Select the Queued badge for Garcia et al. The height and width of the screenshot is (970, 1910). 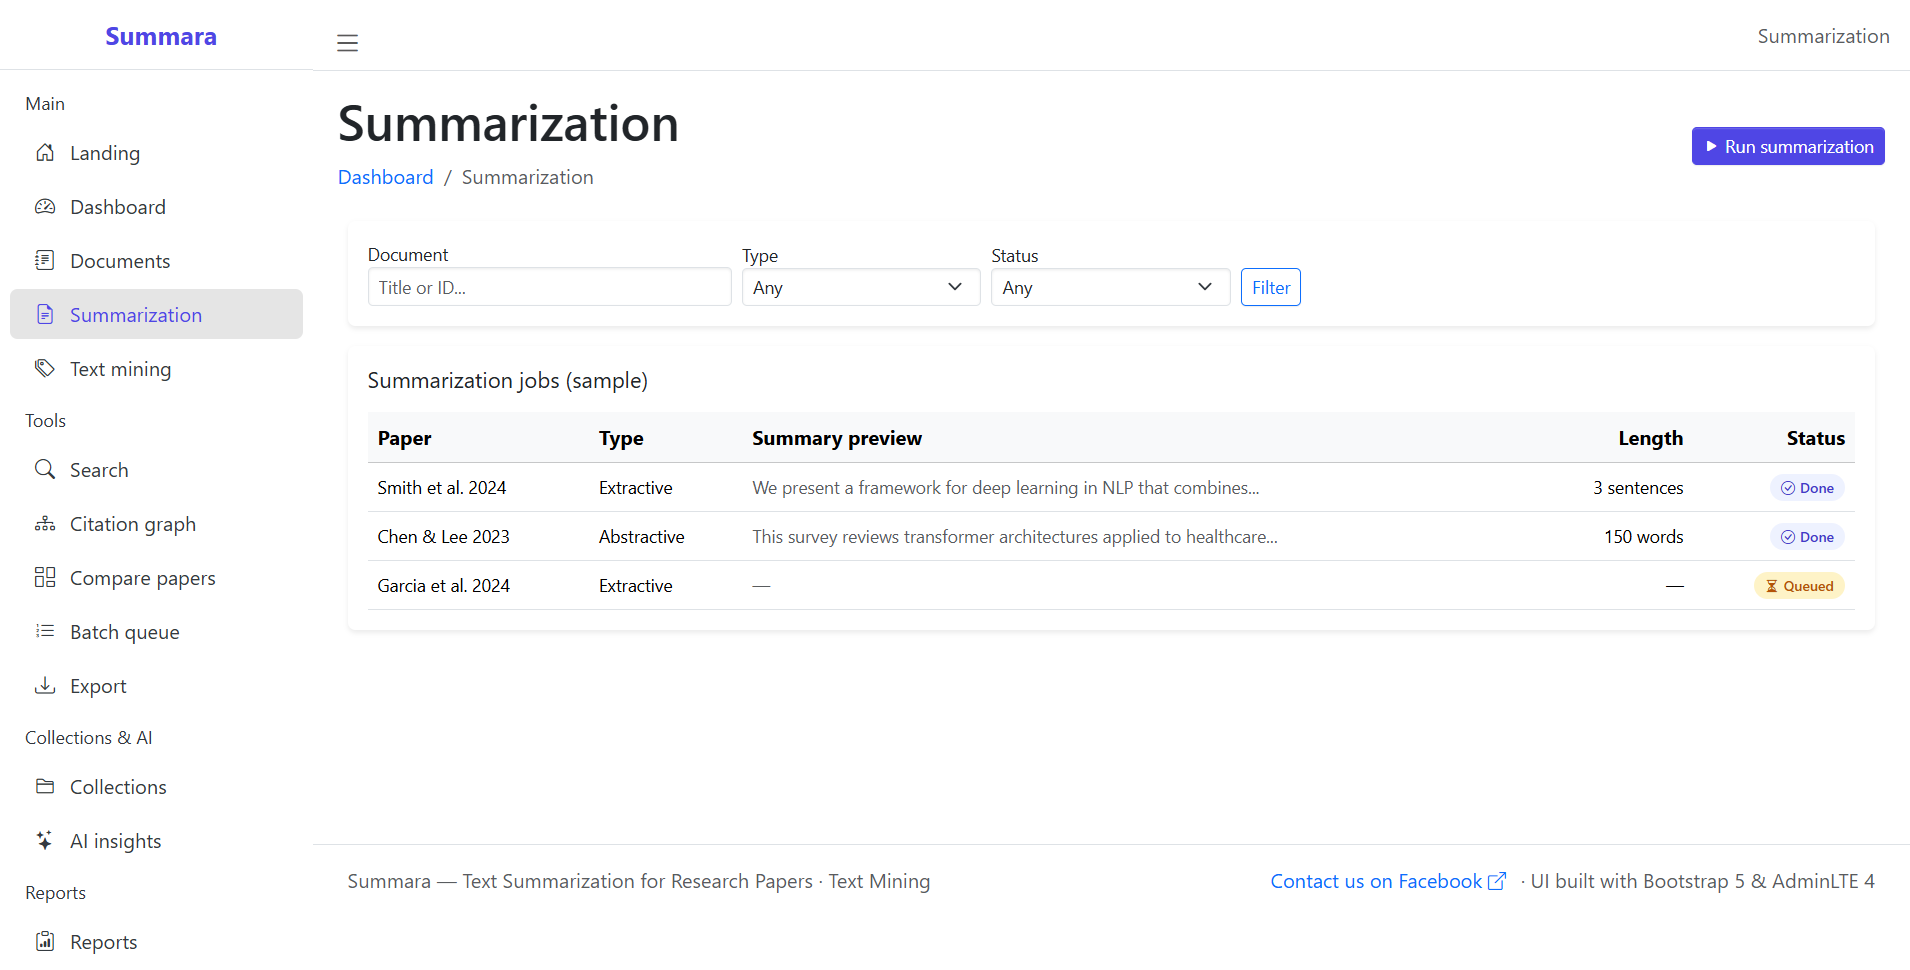coord(1799,585)
